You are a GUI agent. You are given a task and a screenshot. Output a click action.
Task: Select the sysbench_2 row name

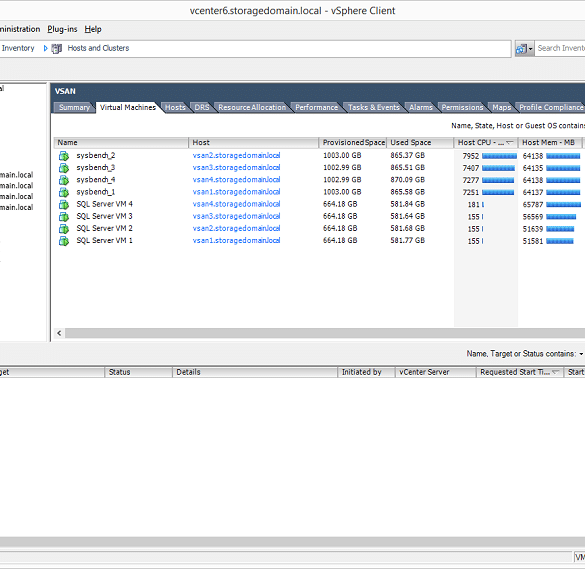[x=96, y=156]
